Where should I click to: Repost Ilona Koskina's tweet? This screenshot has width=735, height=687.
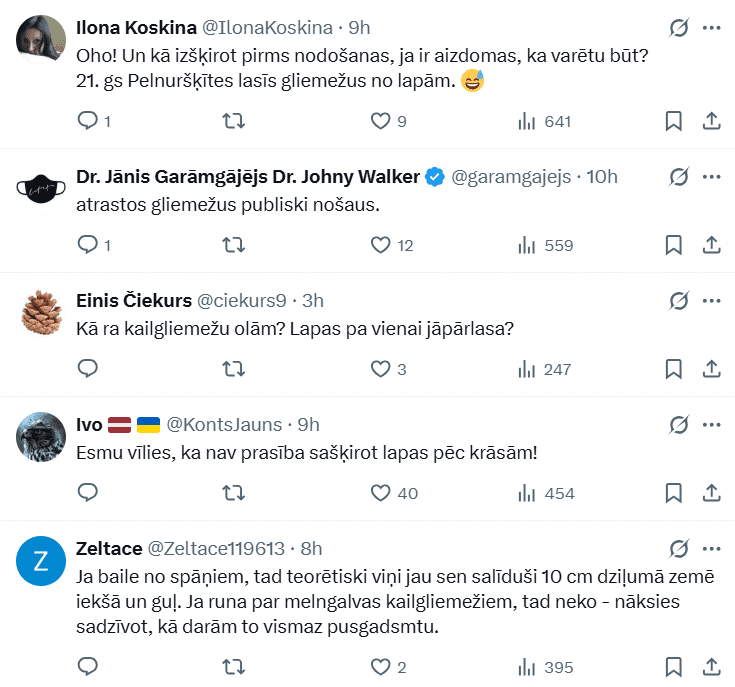coord(232,121)
